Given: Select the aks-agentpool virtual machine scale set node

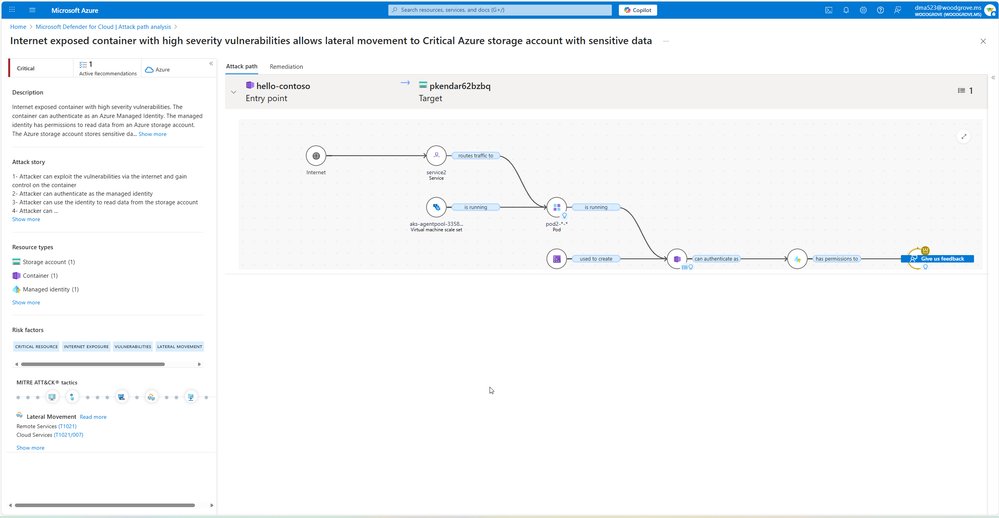Looking at the screenshot, I should click(436, 207).
